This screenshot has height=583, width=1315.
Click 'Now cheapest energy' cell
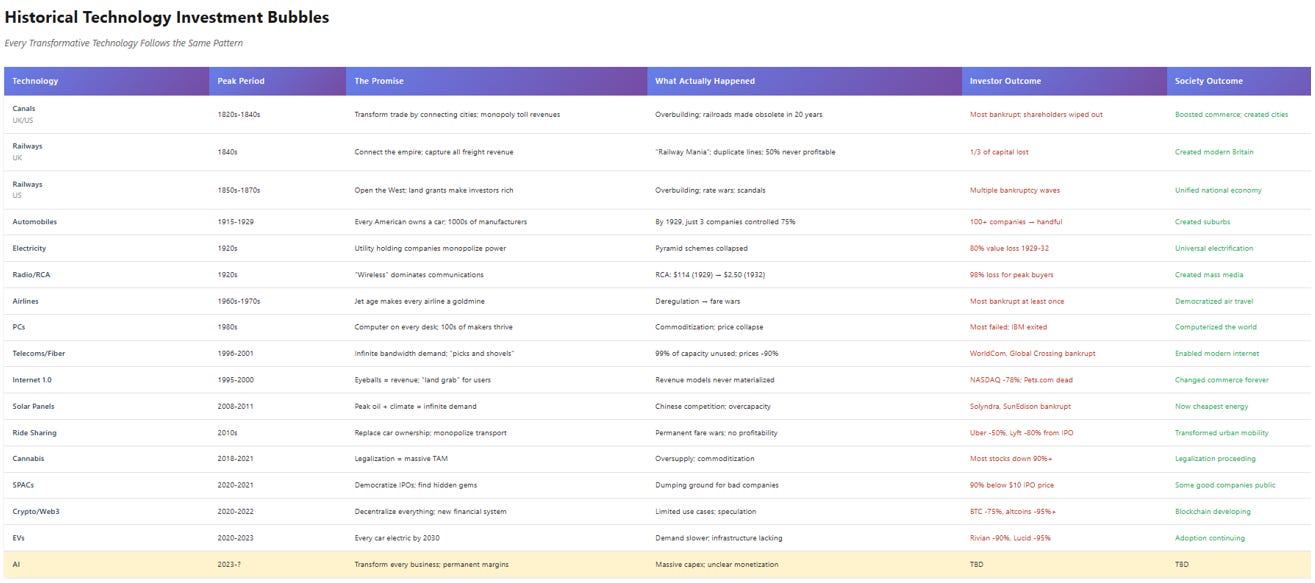(x=1239, y=406)
